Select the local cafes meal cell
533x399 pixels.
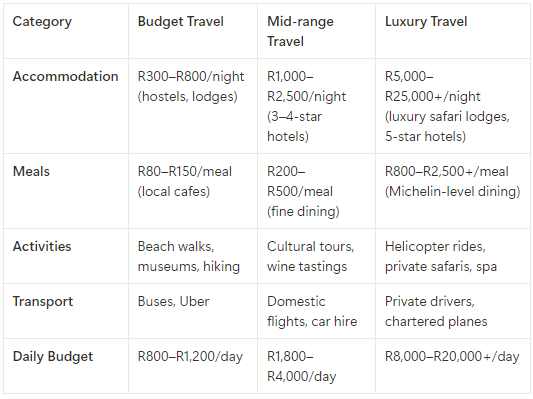point(193,191)
